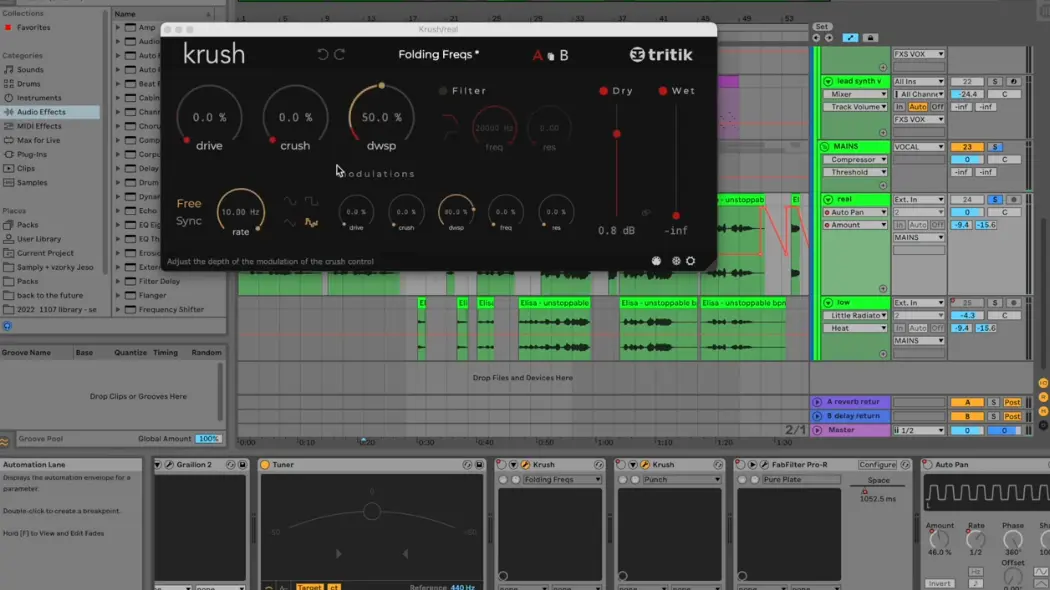Open the Heat parameter dropdown
Viewport: 1050px width, 590px height.
(855, 328)
